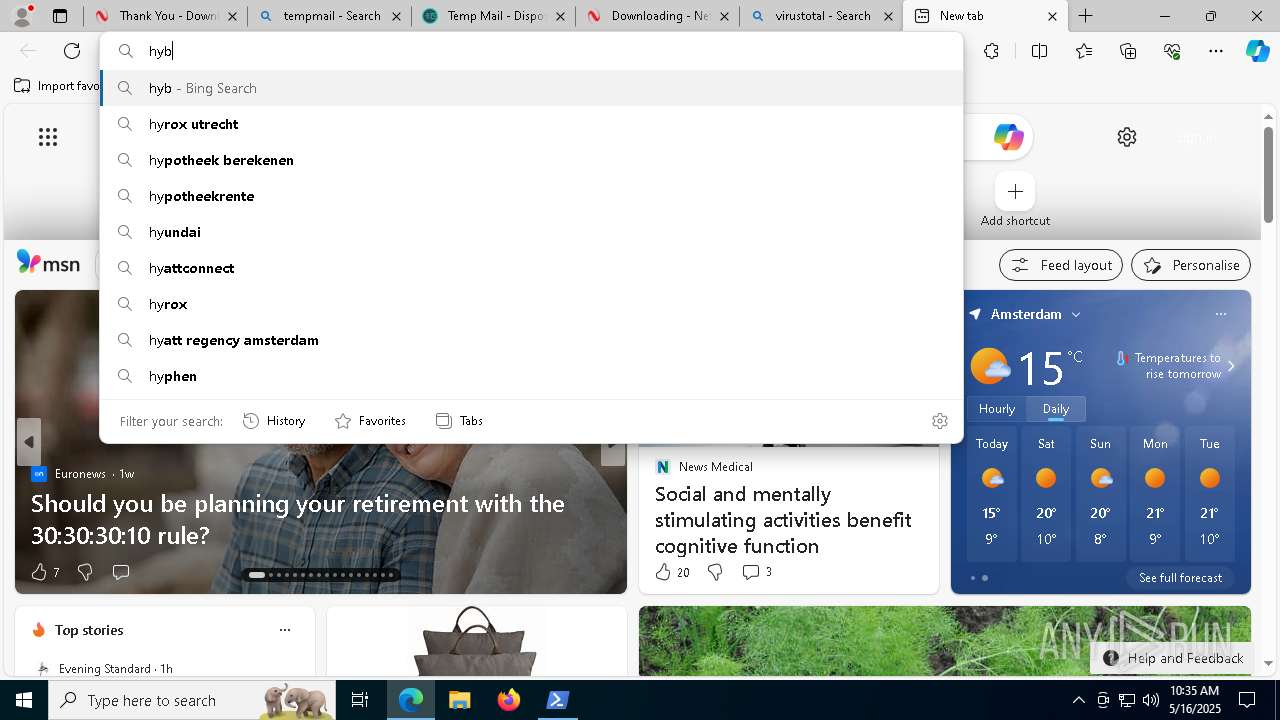Image resolution: width=1280 pixels, height=720 pixels.
Task: Refresh the current page
Action: pyautogui.click(x=72, y=51)
